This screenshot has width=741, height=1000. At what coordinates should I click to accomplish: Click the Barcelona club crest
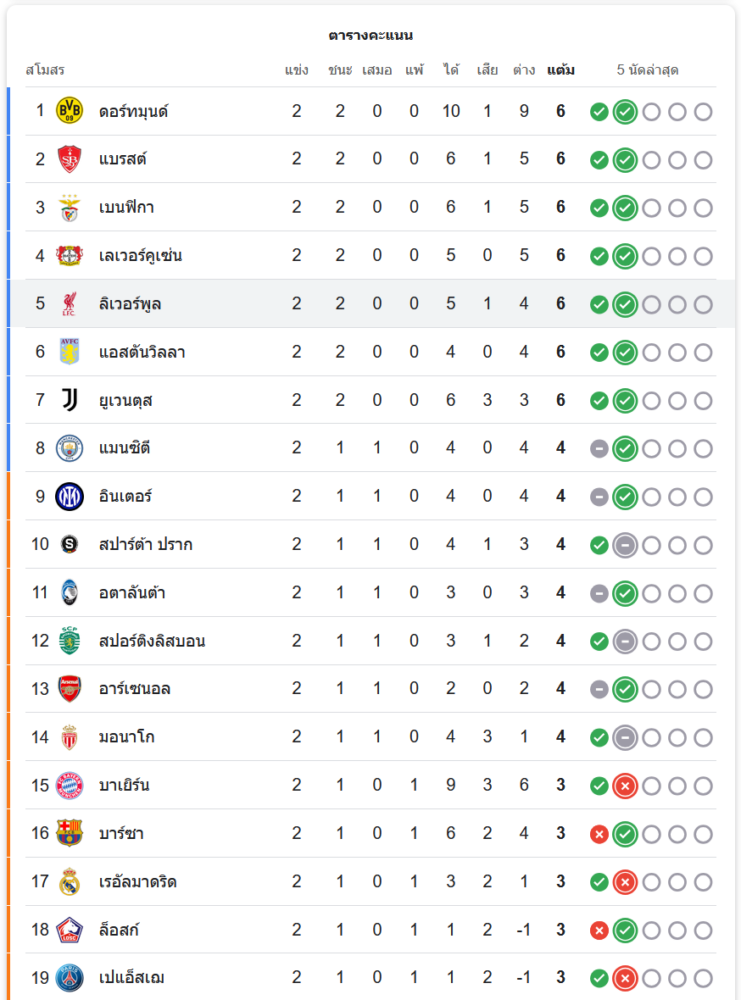(x=69, y=833)
